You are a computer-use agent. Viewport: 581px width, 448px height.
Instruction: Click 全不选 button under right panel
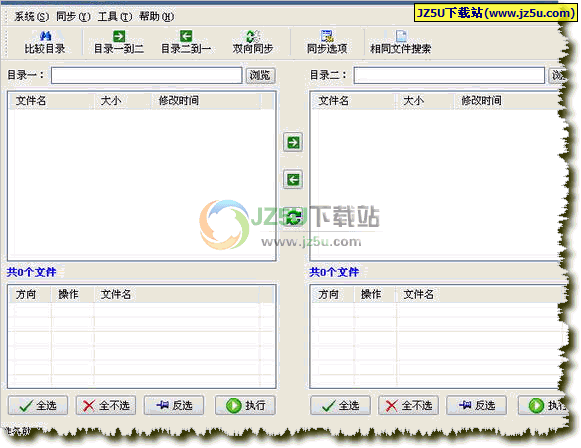click(408, 405)
